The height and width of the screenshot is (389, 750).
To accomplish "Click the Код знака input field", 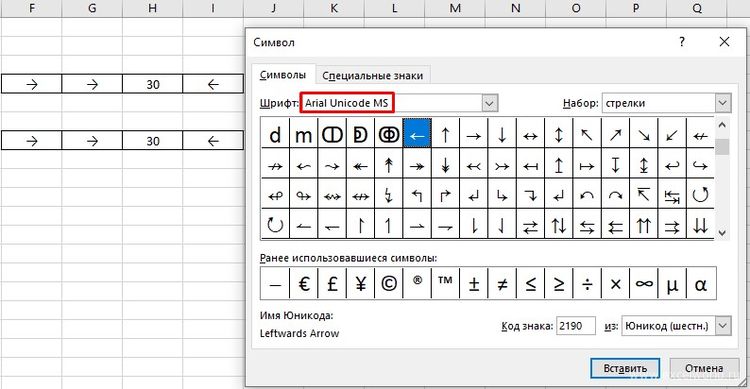I will [x=576, y=326].
